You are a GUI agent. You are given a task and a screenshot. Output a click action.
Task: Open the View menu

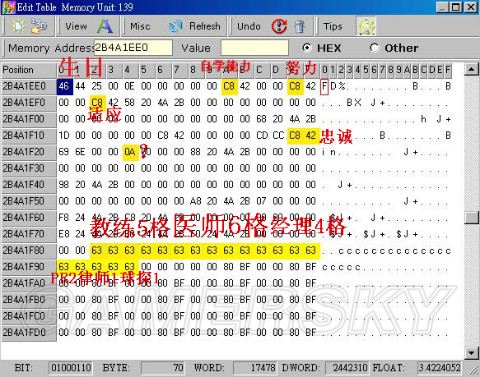click(x=76, y=26)
